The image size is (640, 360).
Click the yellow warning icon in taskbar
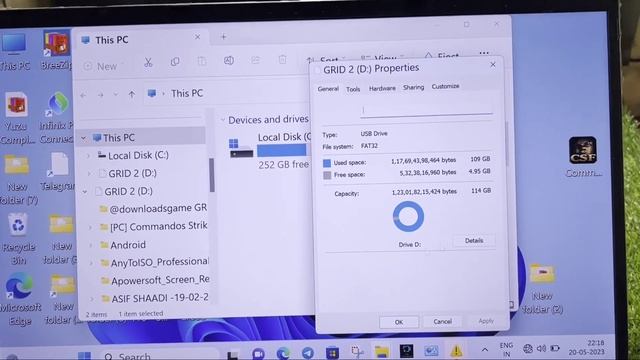click(456, 350)
